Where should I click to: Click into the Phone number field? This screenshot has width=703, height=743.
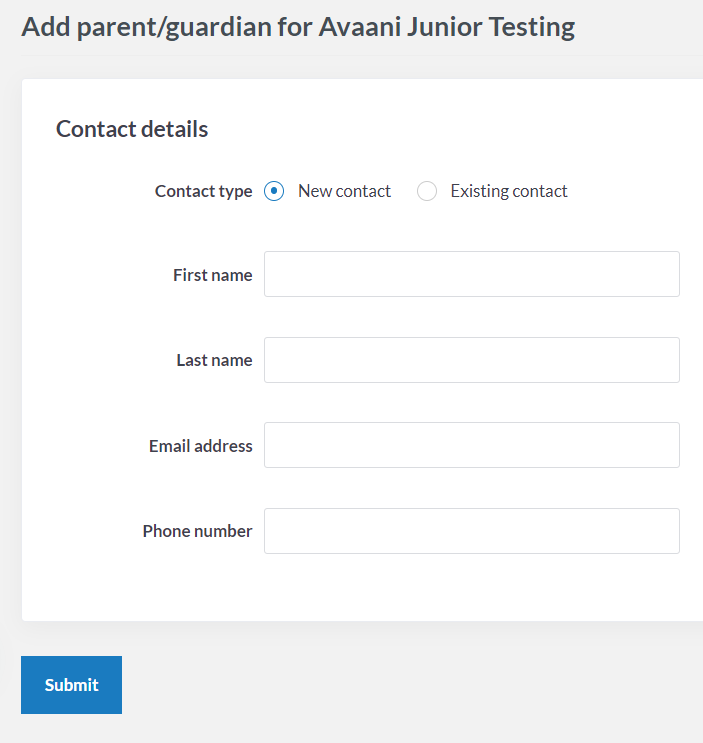471,531
